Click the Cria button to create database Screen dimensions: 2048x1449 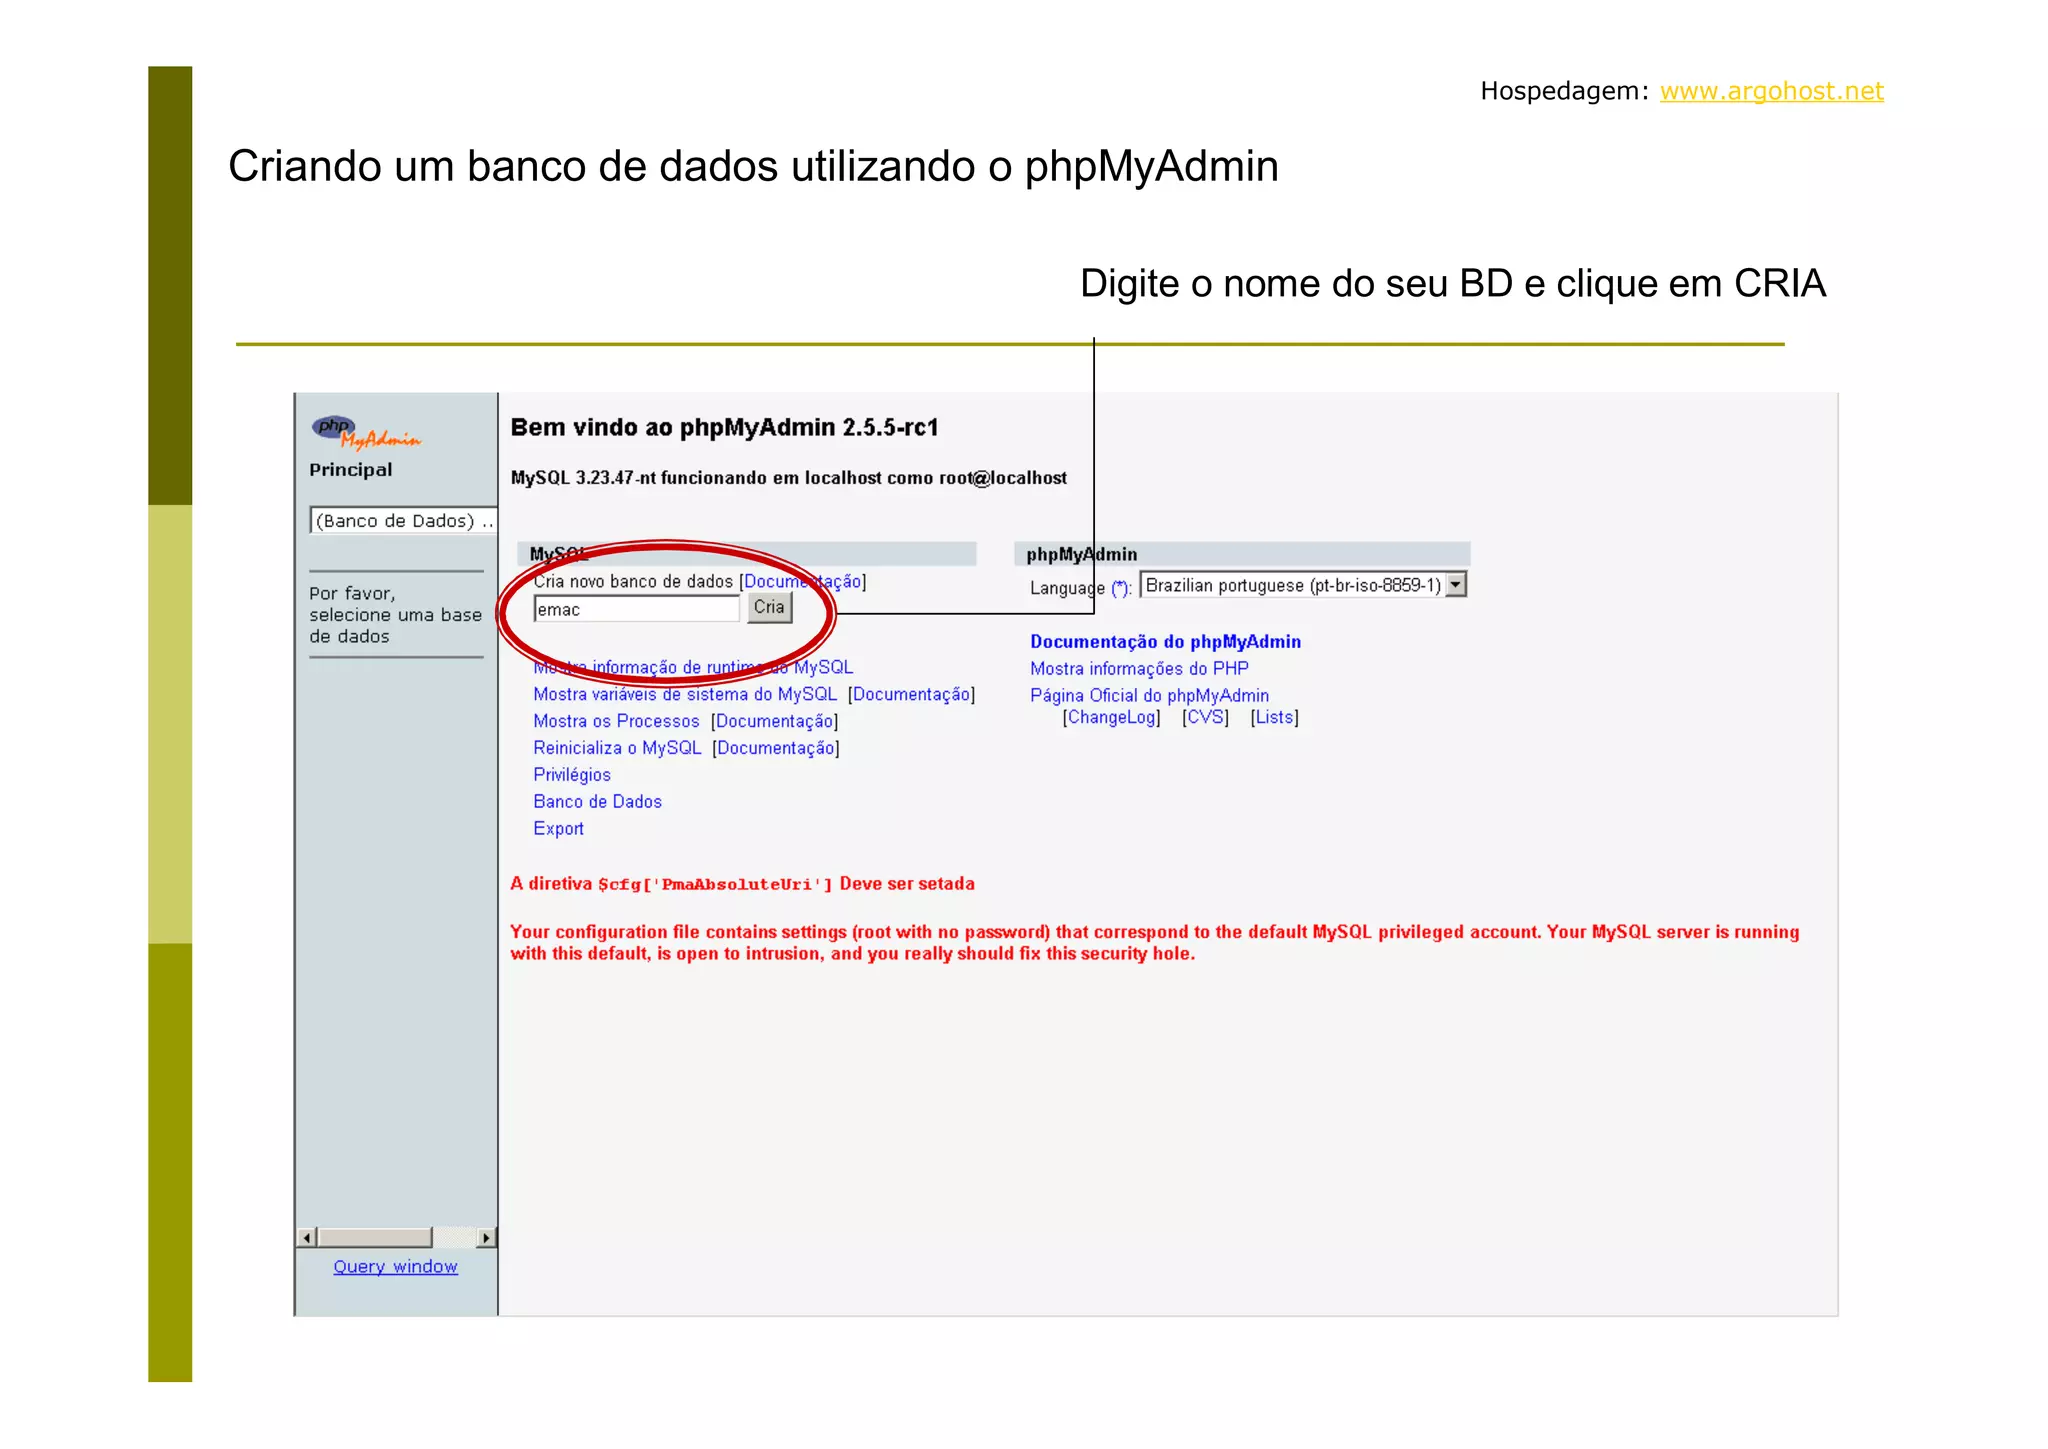tap(769, 607)
